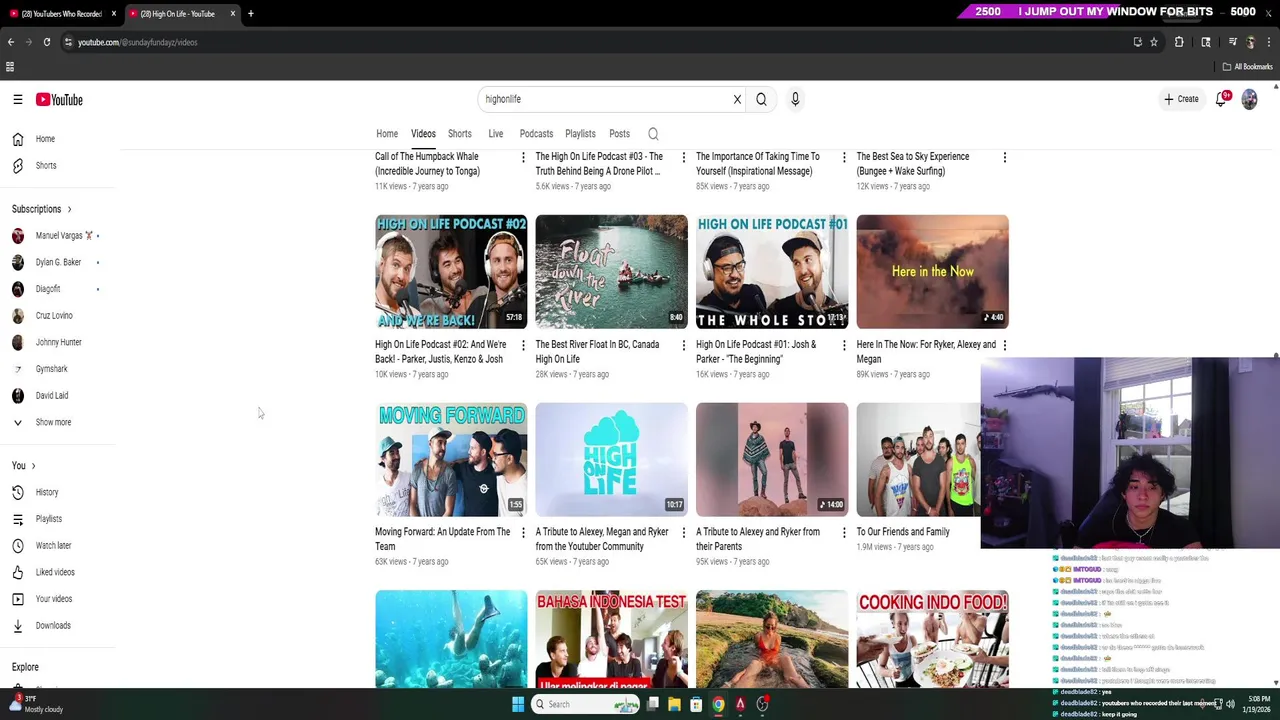
Task: Open a new browser tab
Action: (x=250, y=13)
